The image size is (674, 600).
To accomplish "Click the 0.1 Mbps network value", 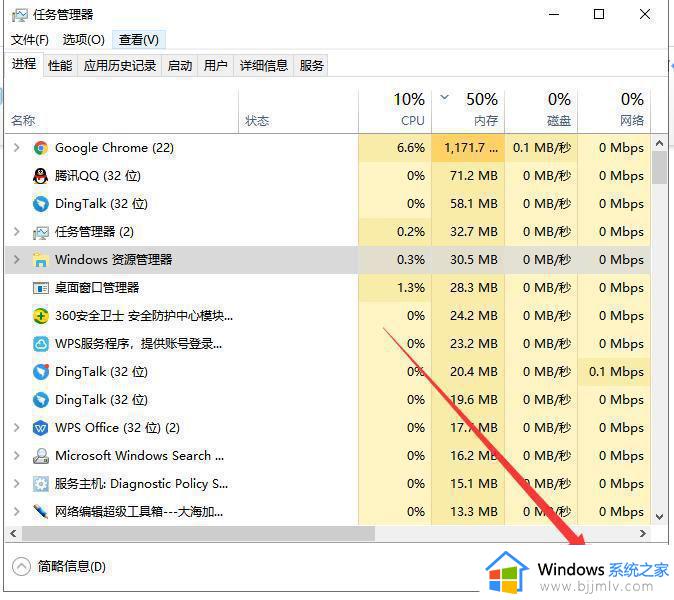I will [x=616, y=372].
